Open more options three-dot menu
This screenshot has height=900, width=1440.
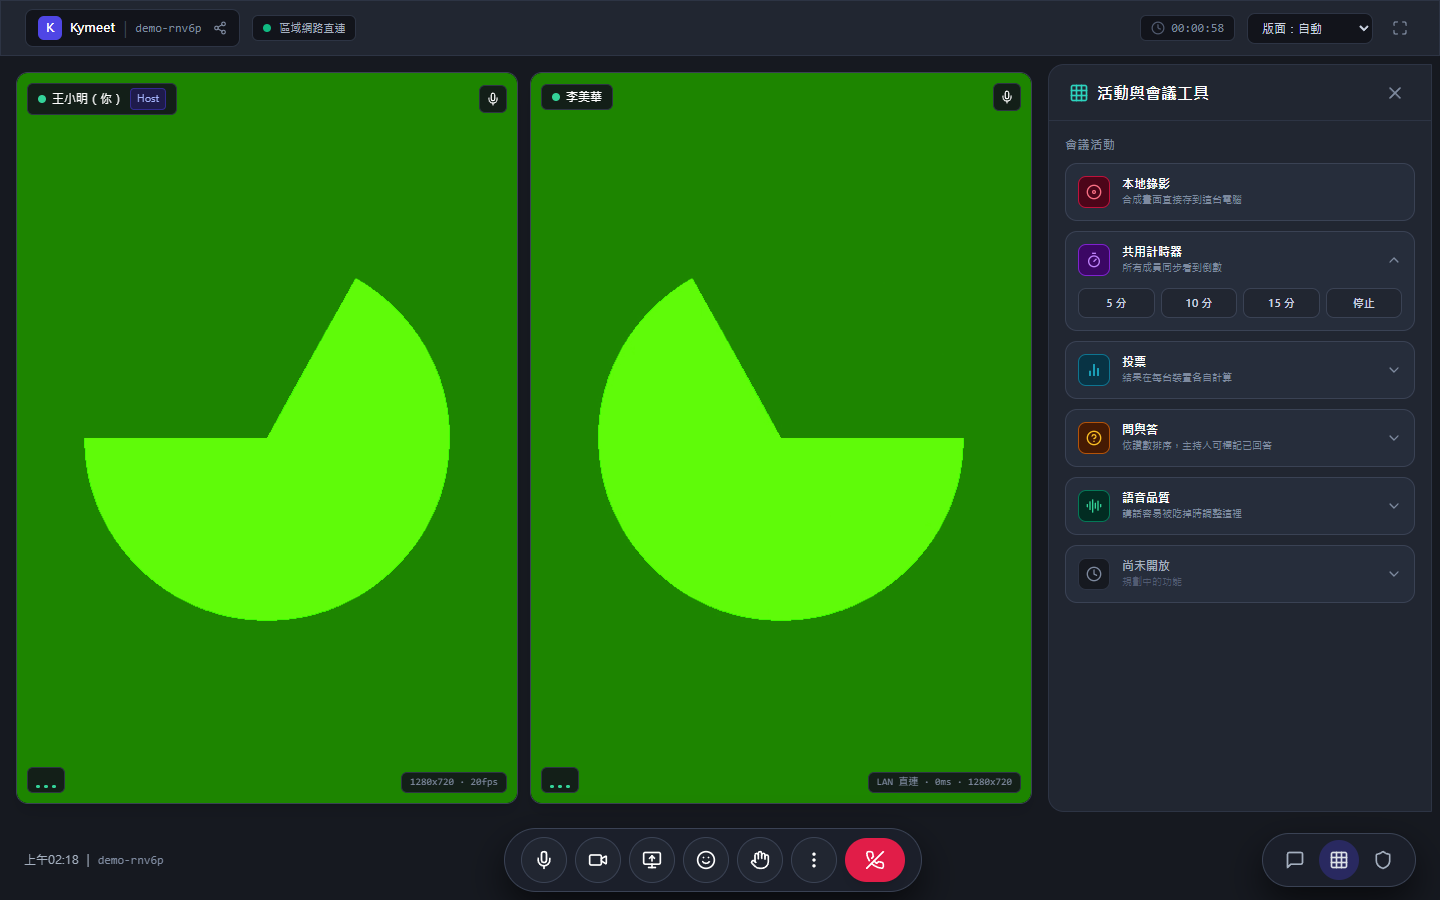point(814,860)
